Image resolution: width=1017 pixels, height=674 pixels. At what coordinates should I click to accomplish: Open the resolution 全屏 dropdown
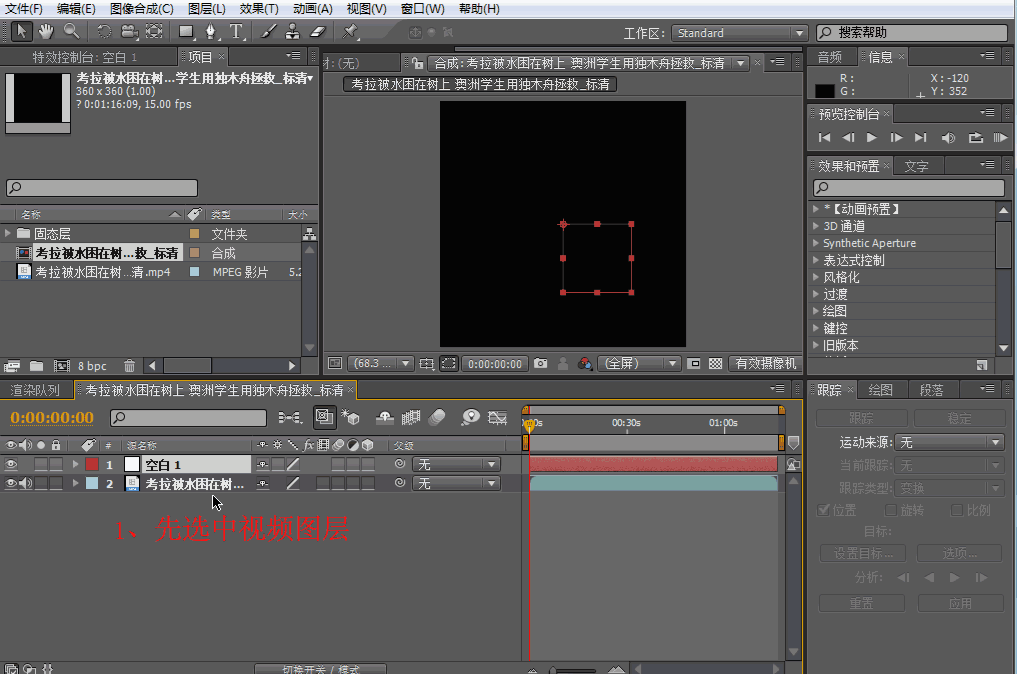pyautogui.click(x=639, y=363)
